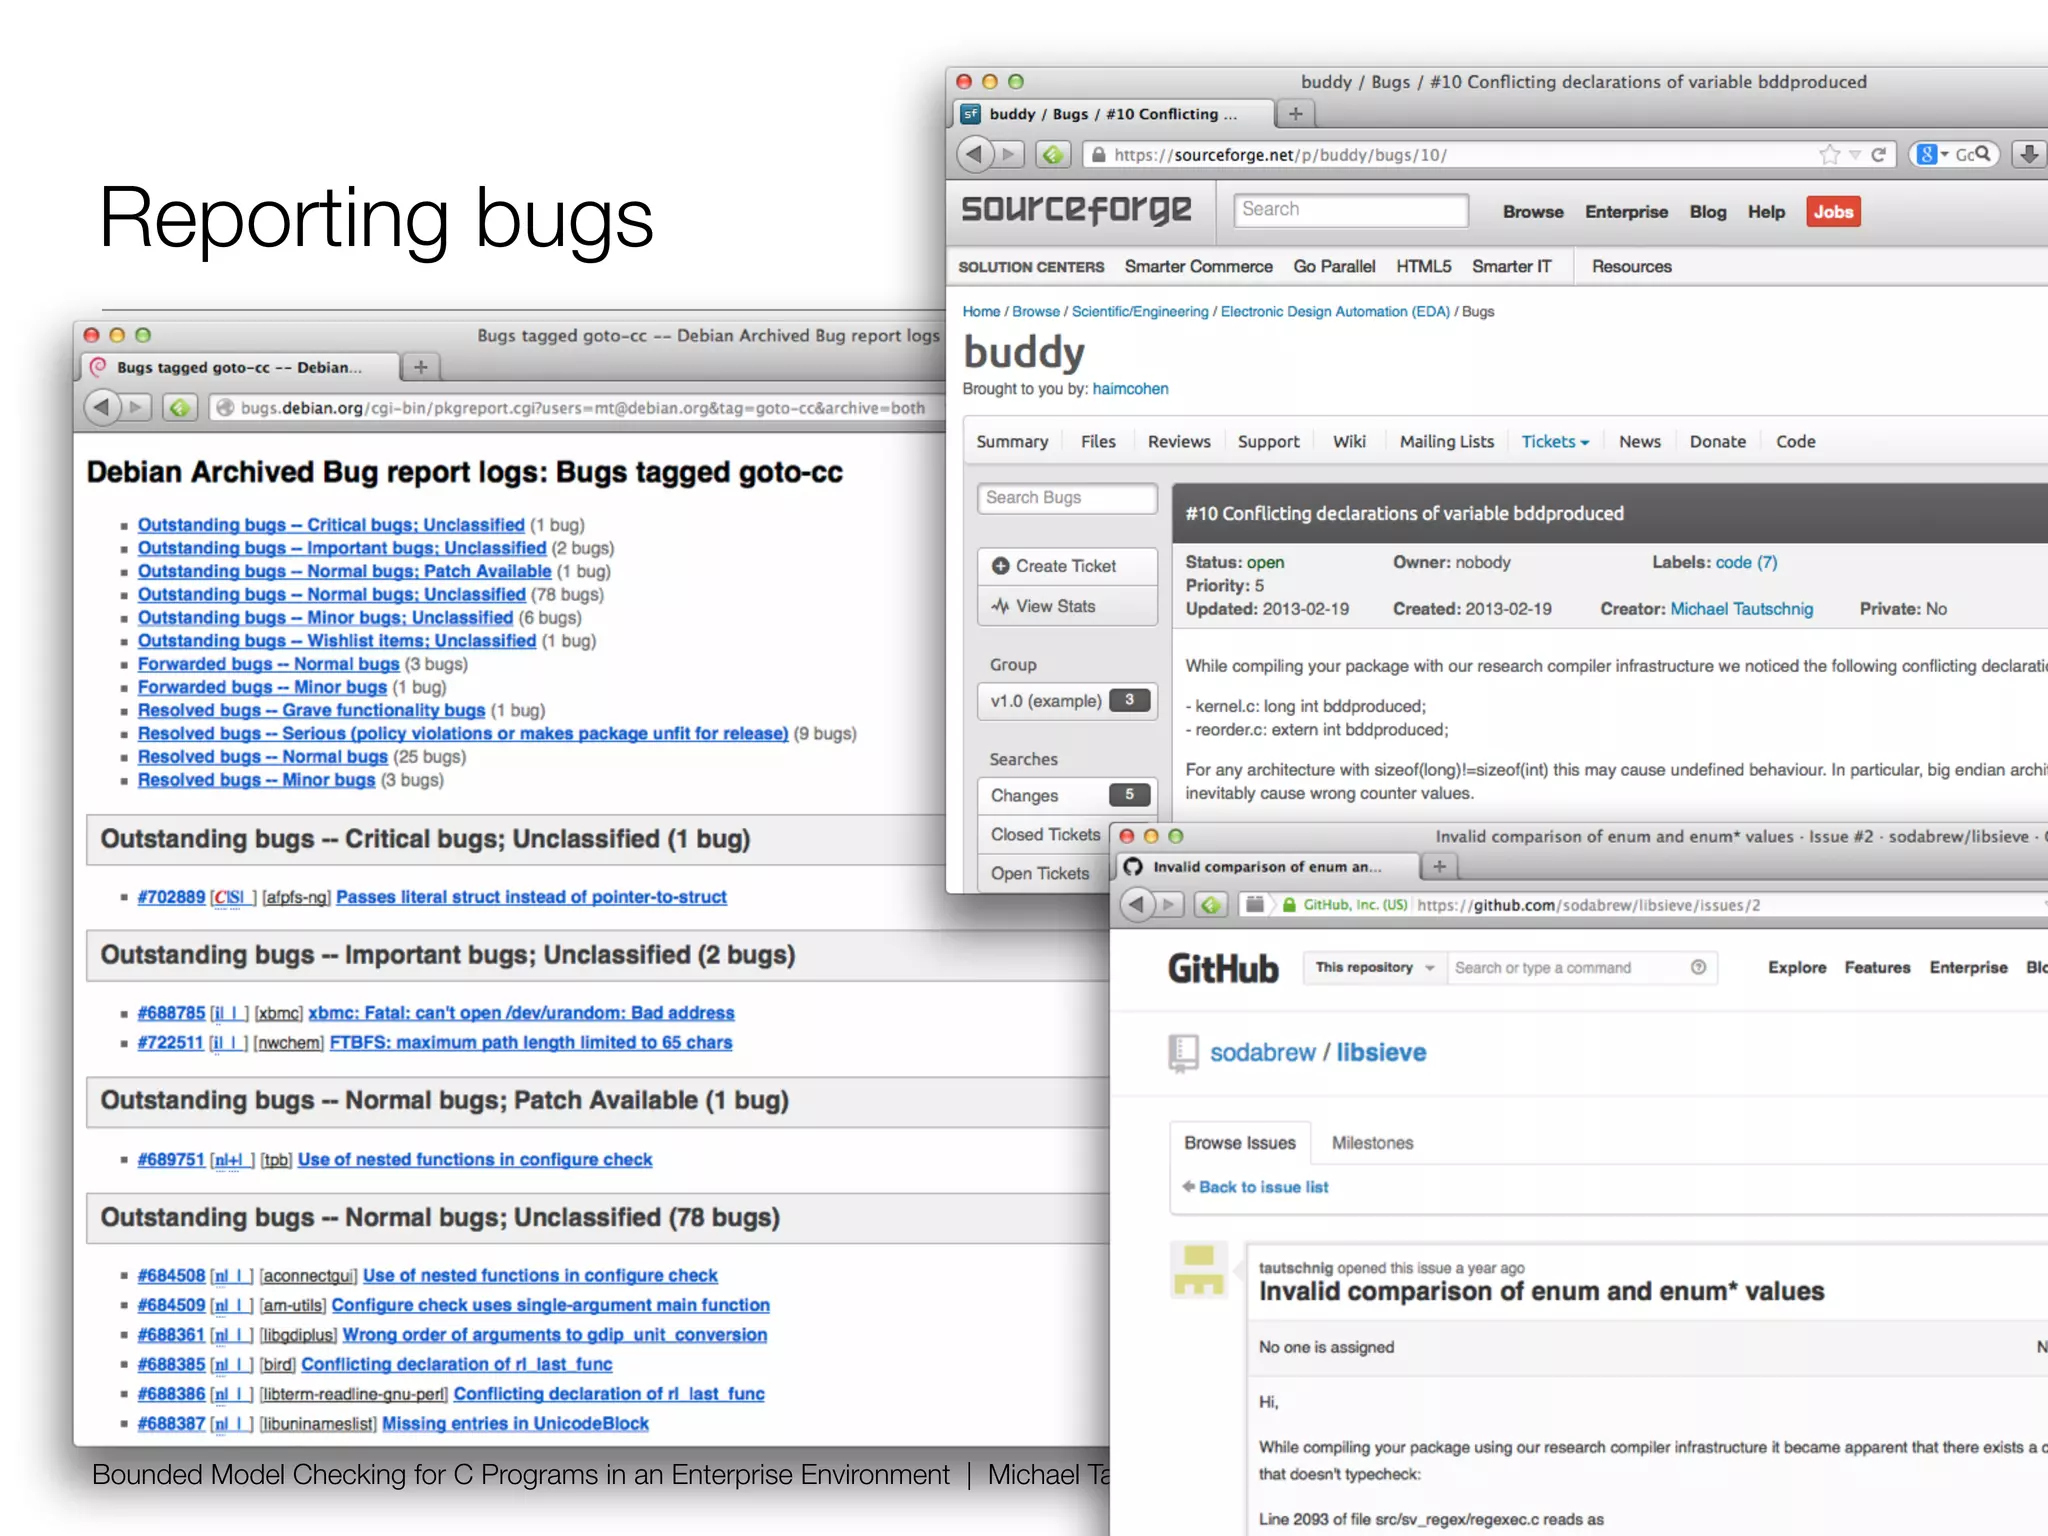The height and width of the screenshot is (1536, 2048).
Task: Click tautschnig avatar on GitHub issue
Action: (1199, 1270)
